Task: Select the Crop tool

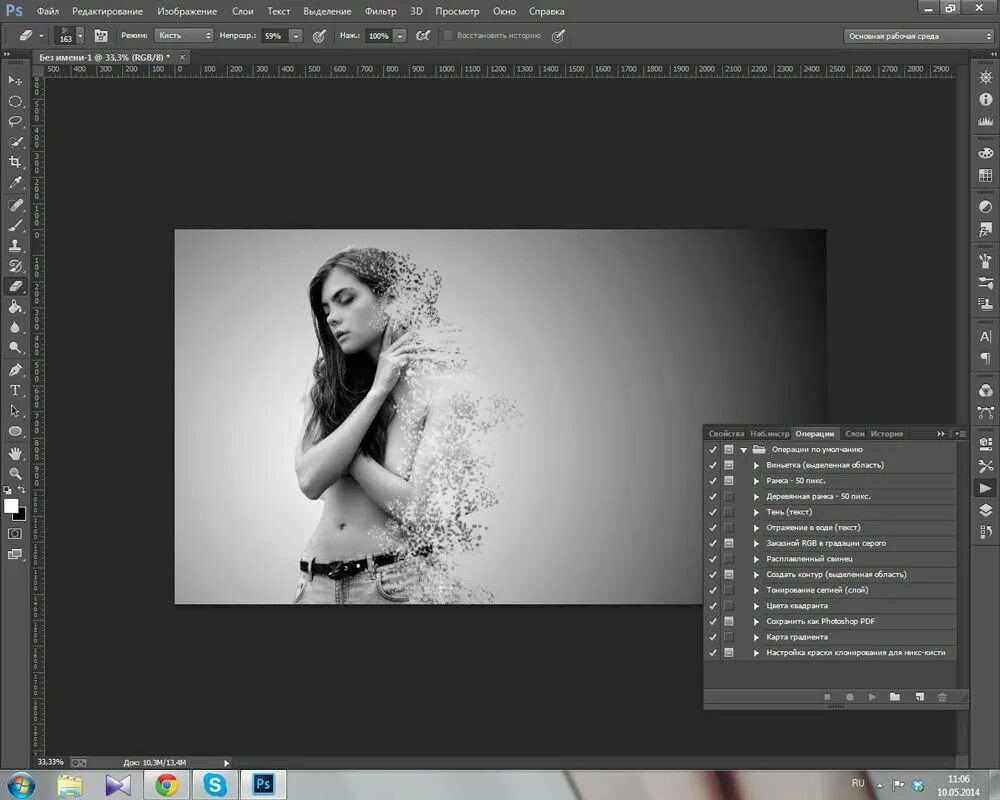Action: click(15, 162)
